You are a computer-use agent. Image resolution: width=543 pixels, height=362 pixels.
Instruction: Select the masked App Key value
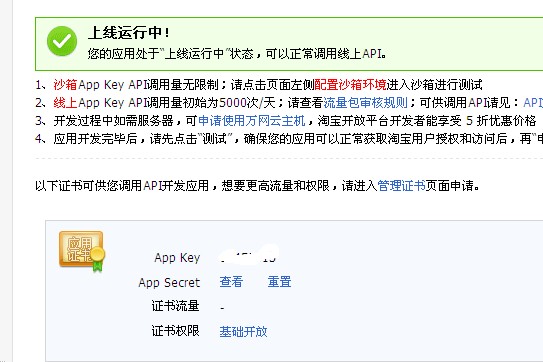coord(249,257)
